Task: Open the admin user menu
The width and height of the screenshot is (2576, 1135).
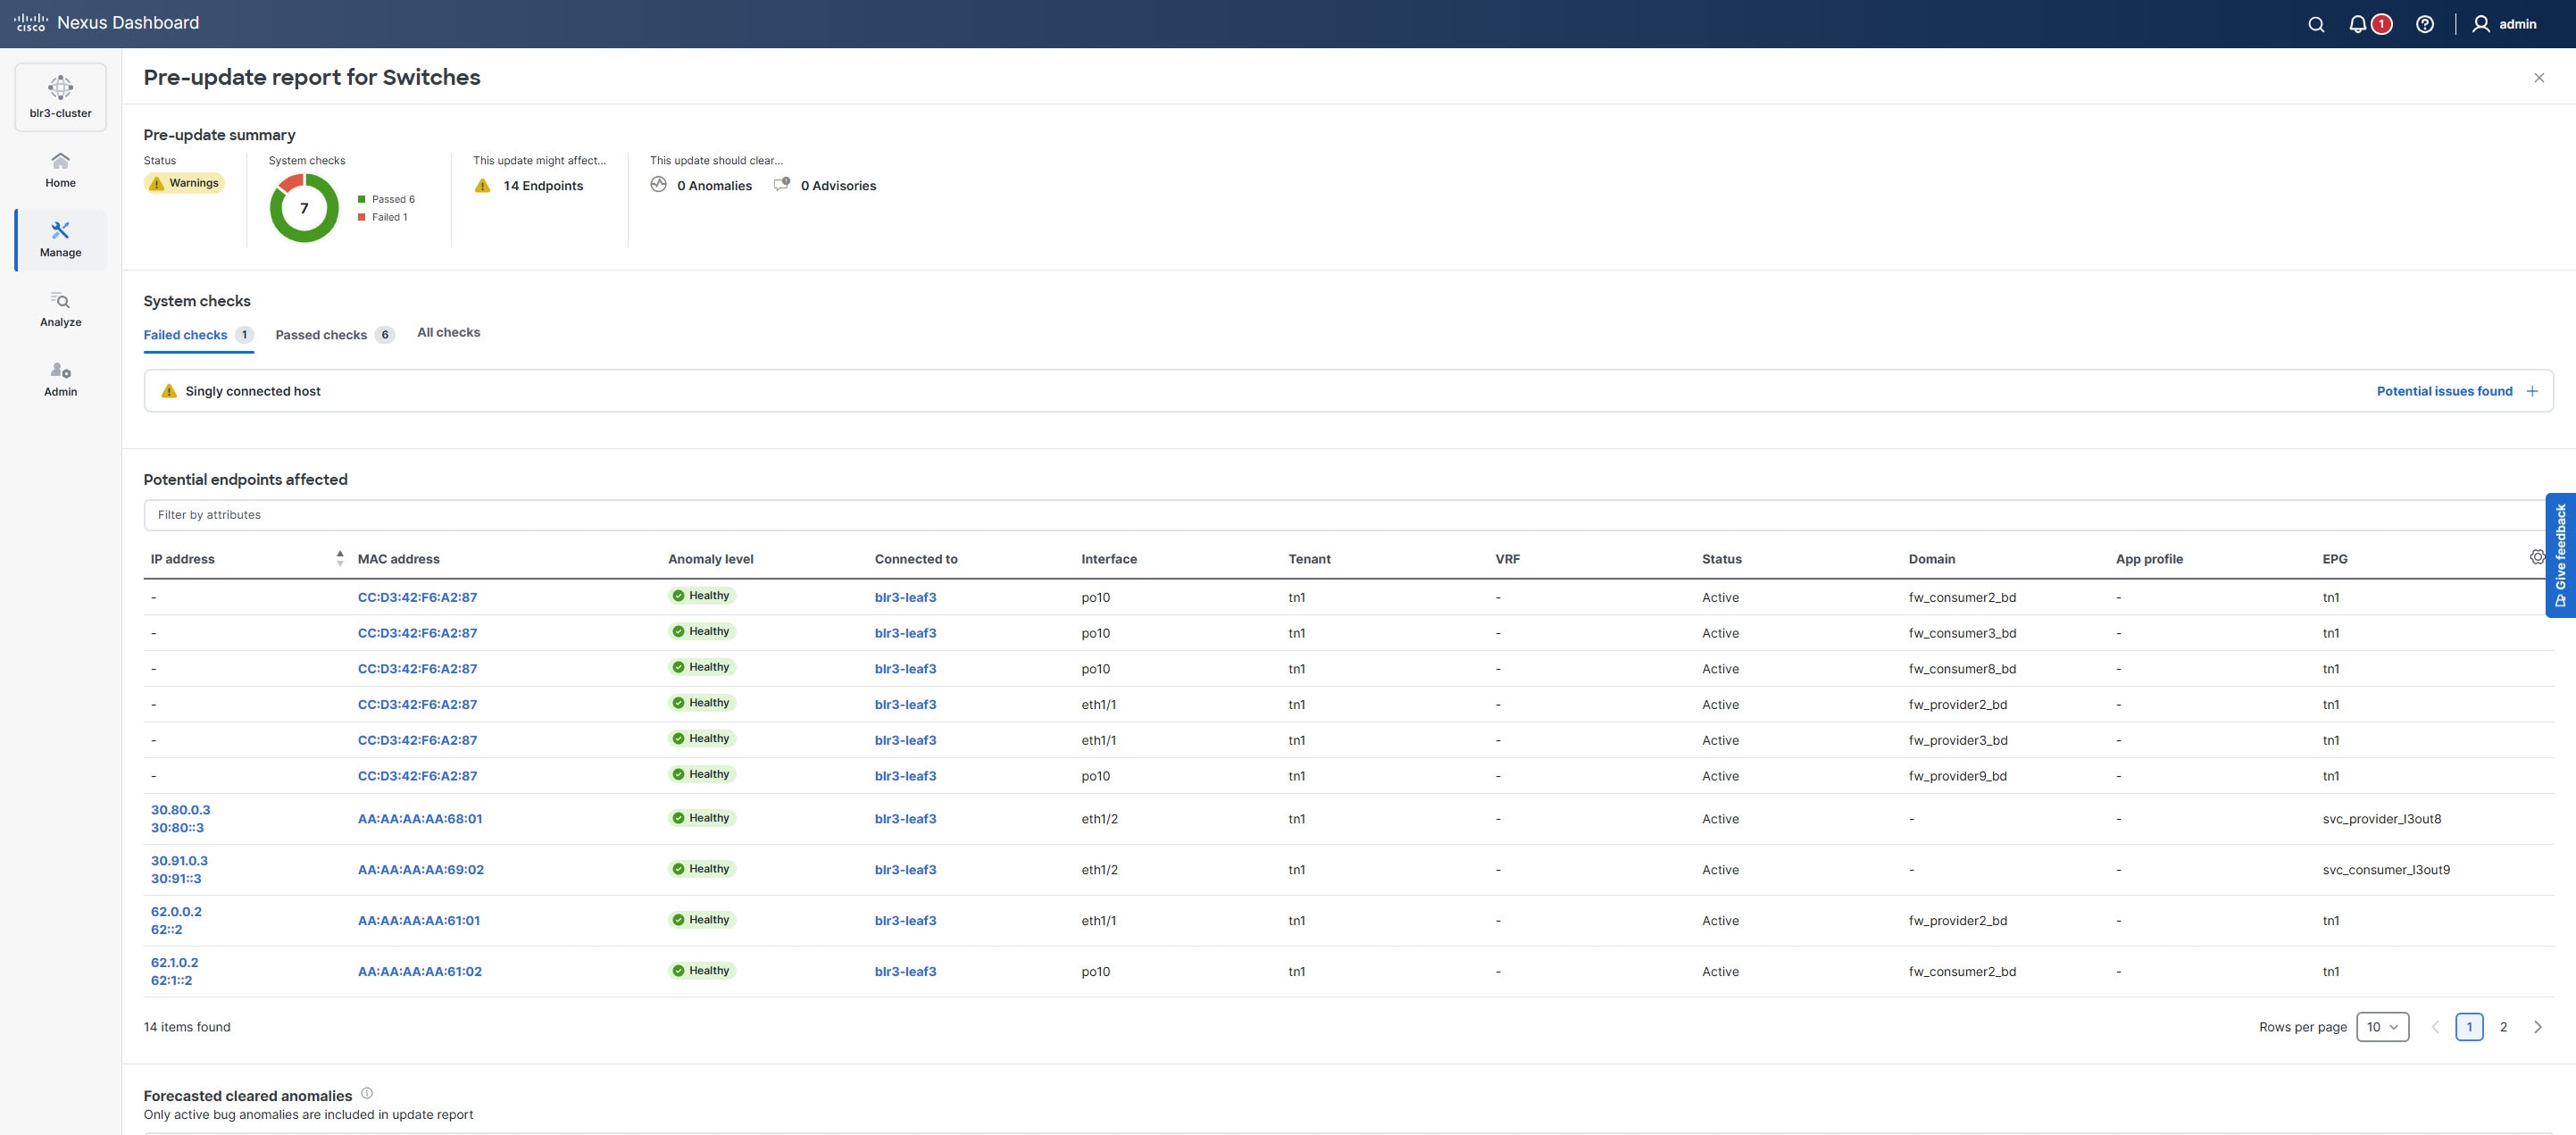Action: 2504,24
